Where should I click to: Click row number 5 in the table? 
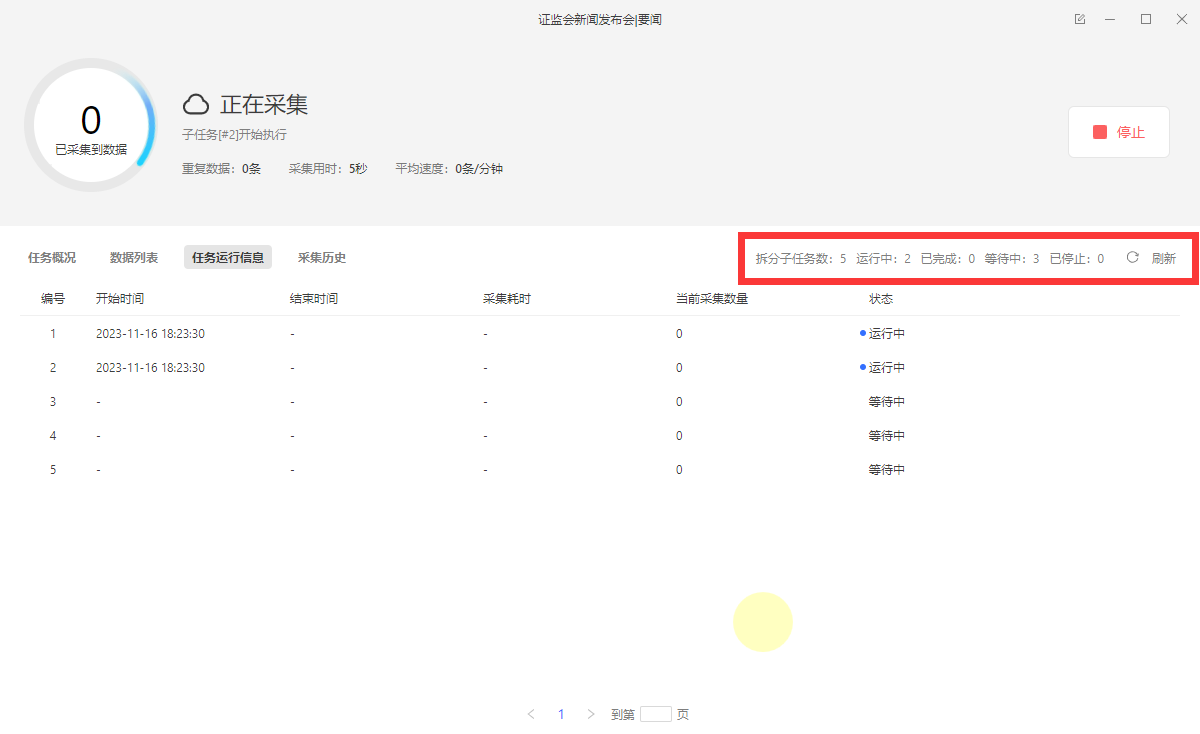53,470
